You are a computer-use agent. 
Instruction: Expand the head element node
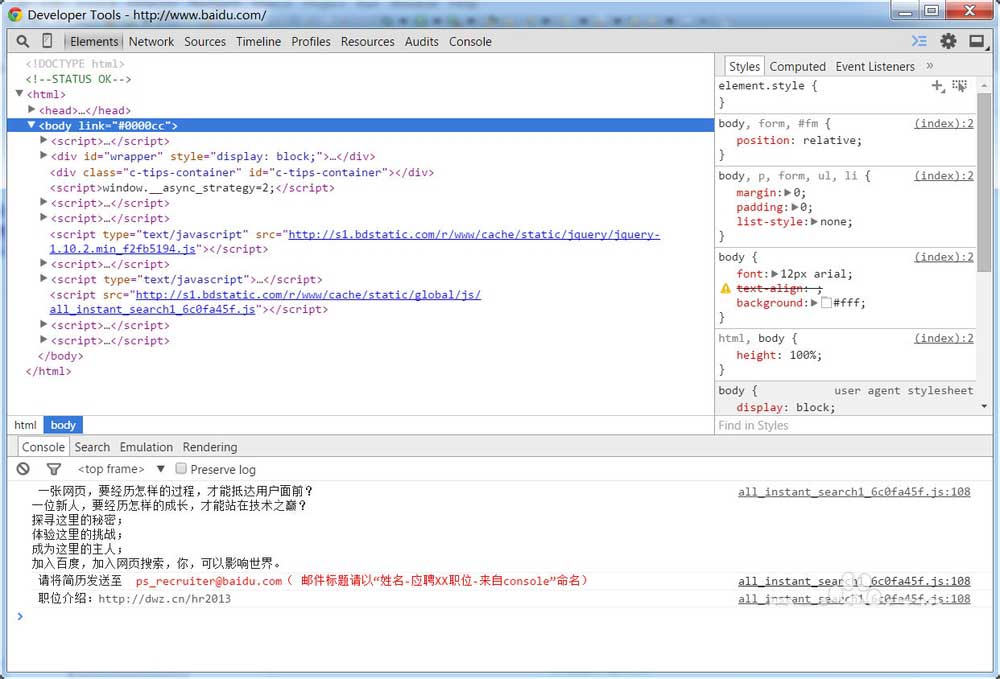tap(31, 110)
